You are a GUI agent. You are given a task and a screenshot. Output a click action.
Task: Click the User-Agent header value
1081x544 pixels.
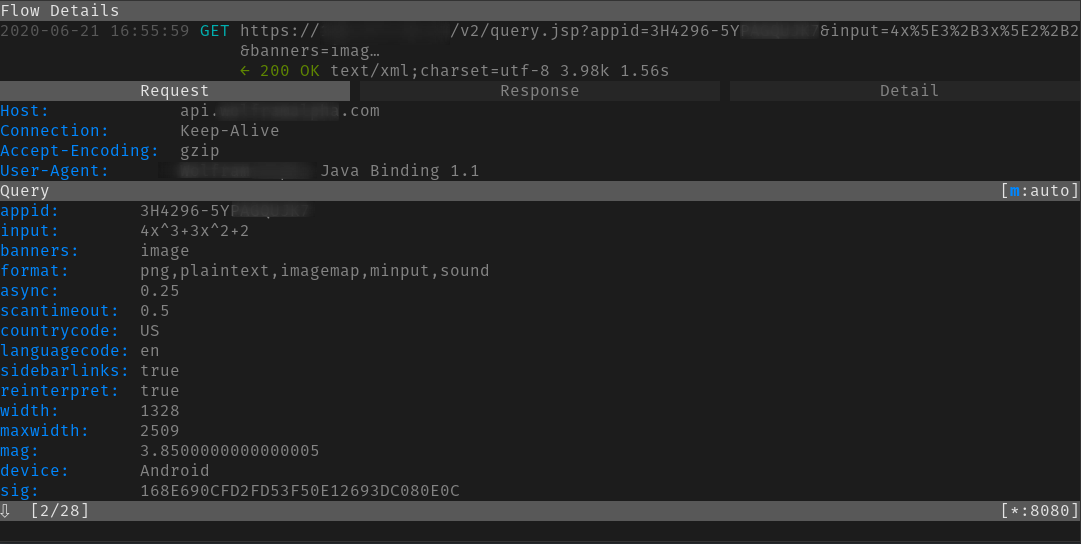(399, 171)
